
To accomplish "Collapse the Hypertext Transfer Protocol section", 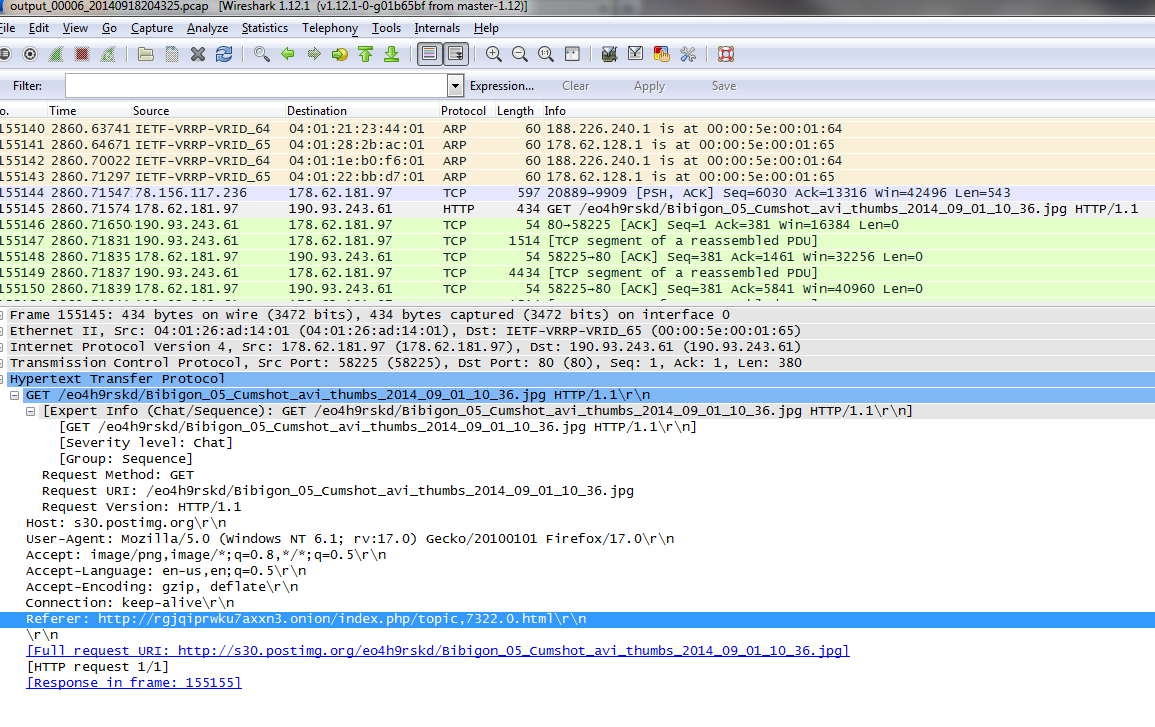I will pos(1,379).
